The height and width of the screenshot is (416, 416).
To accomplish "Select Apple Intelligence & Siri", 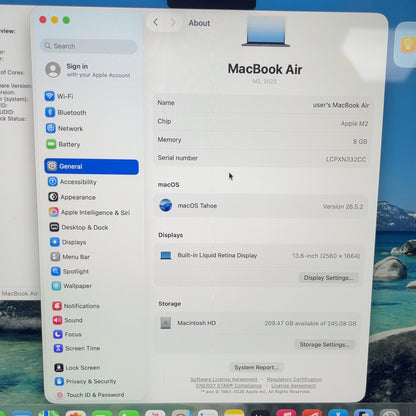I will point(89,212).
